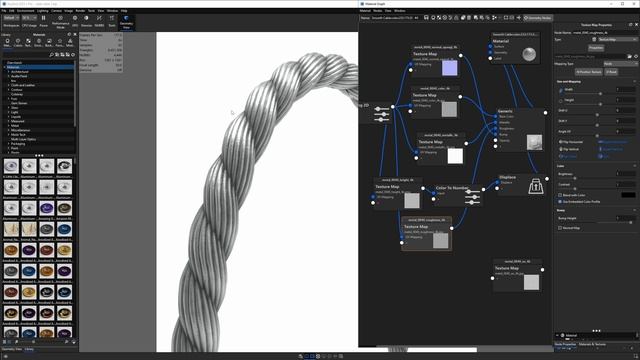Viewport: 640px width, 360px height.
Task: Select Colors tab icon in Library
Action: pyautogui.click(x=18, y=42)
